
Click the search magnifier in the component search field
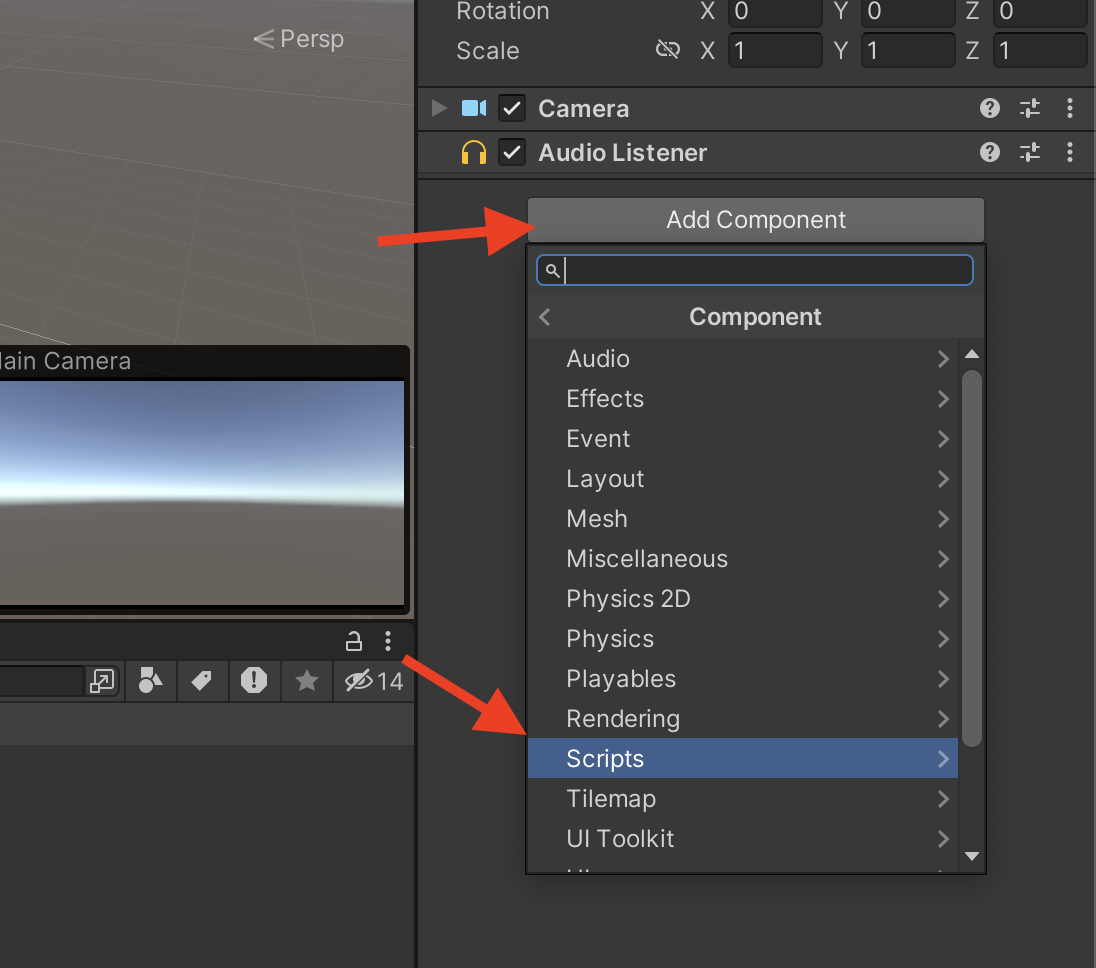coord(552,270)
